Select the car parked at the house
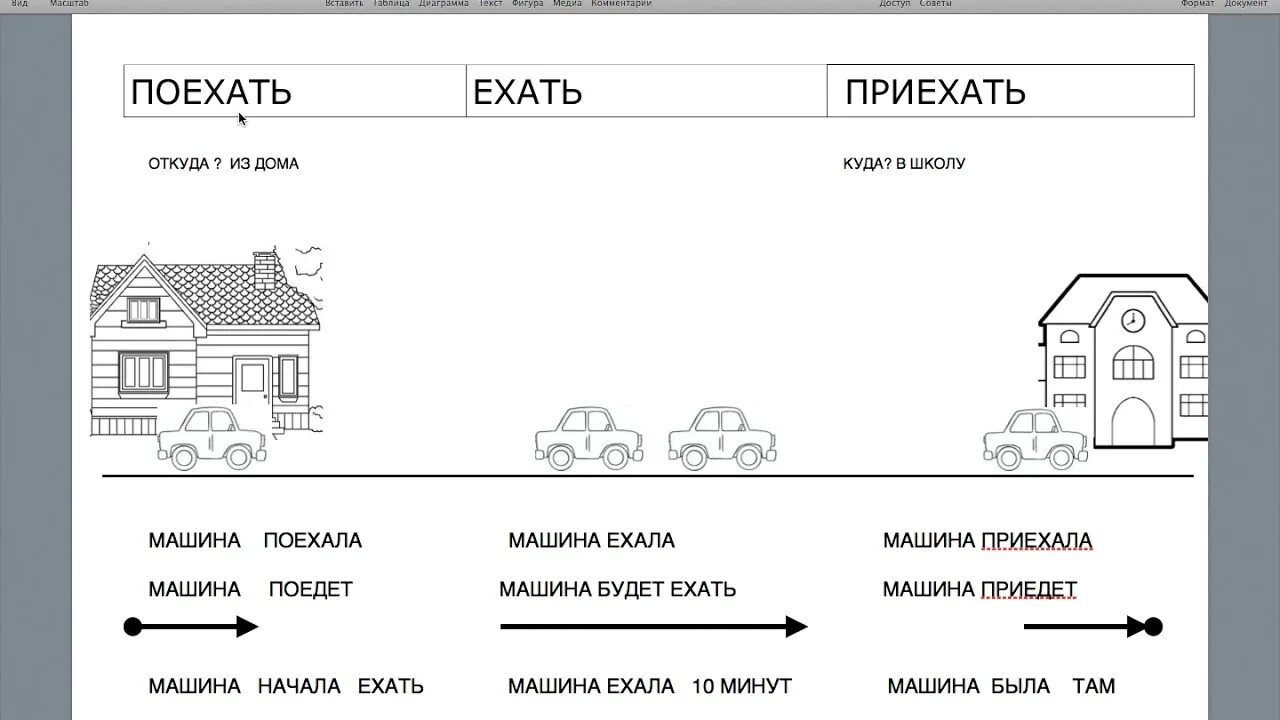This screenshot has width=1280, height=720. tap(212, 438)
